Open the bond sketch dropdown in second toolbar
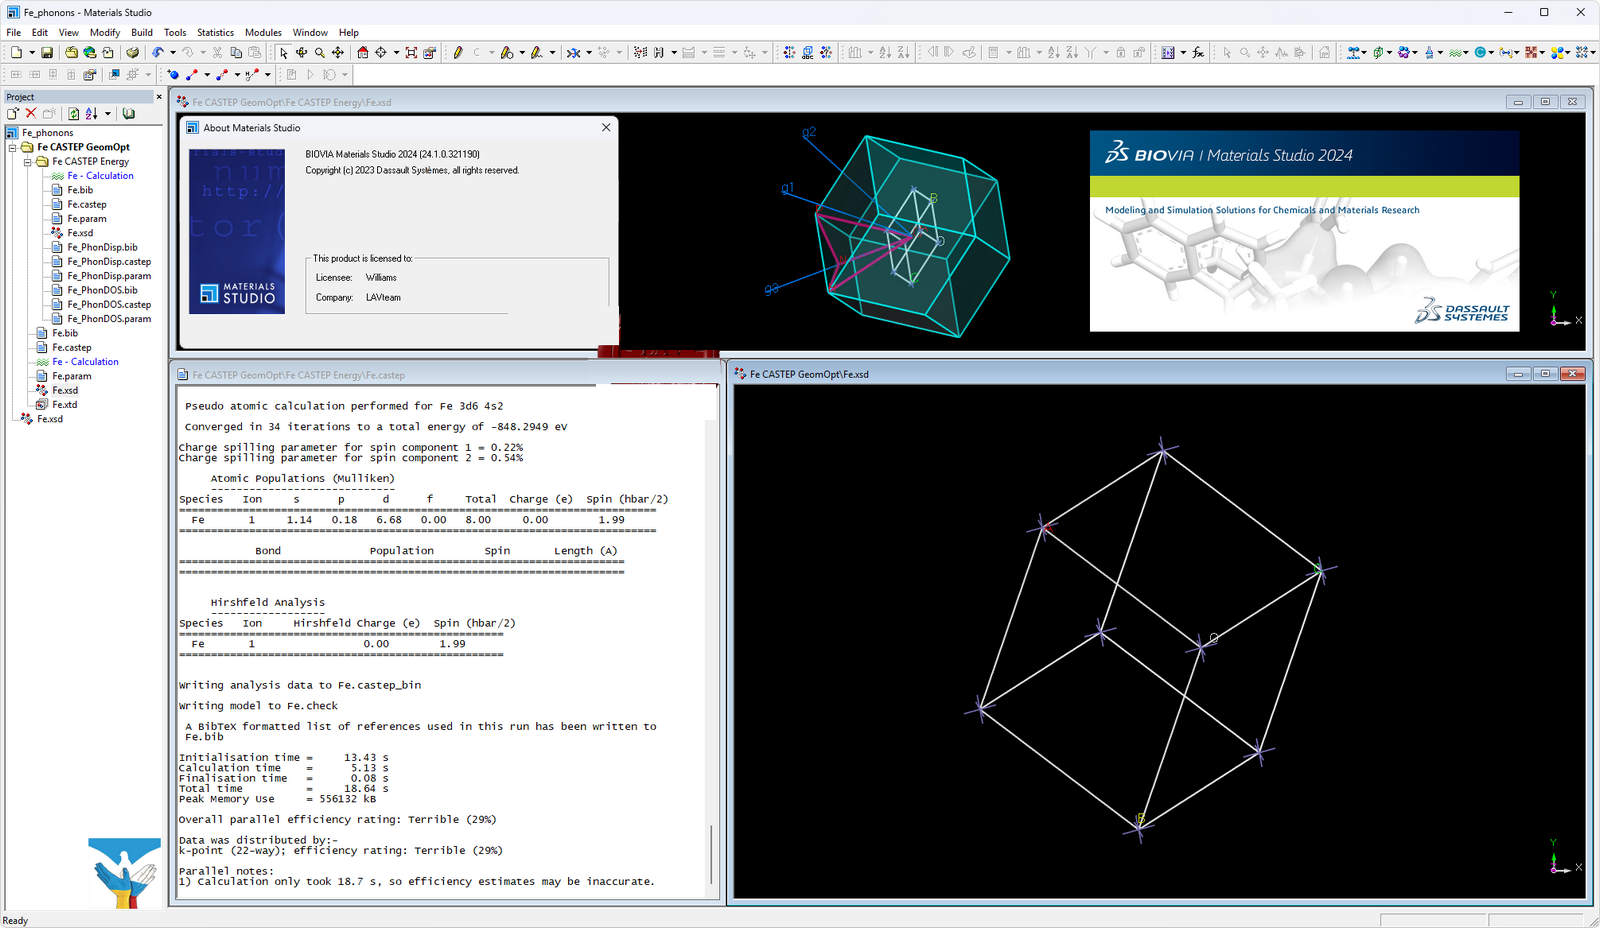 pos(207,74)
